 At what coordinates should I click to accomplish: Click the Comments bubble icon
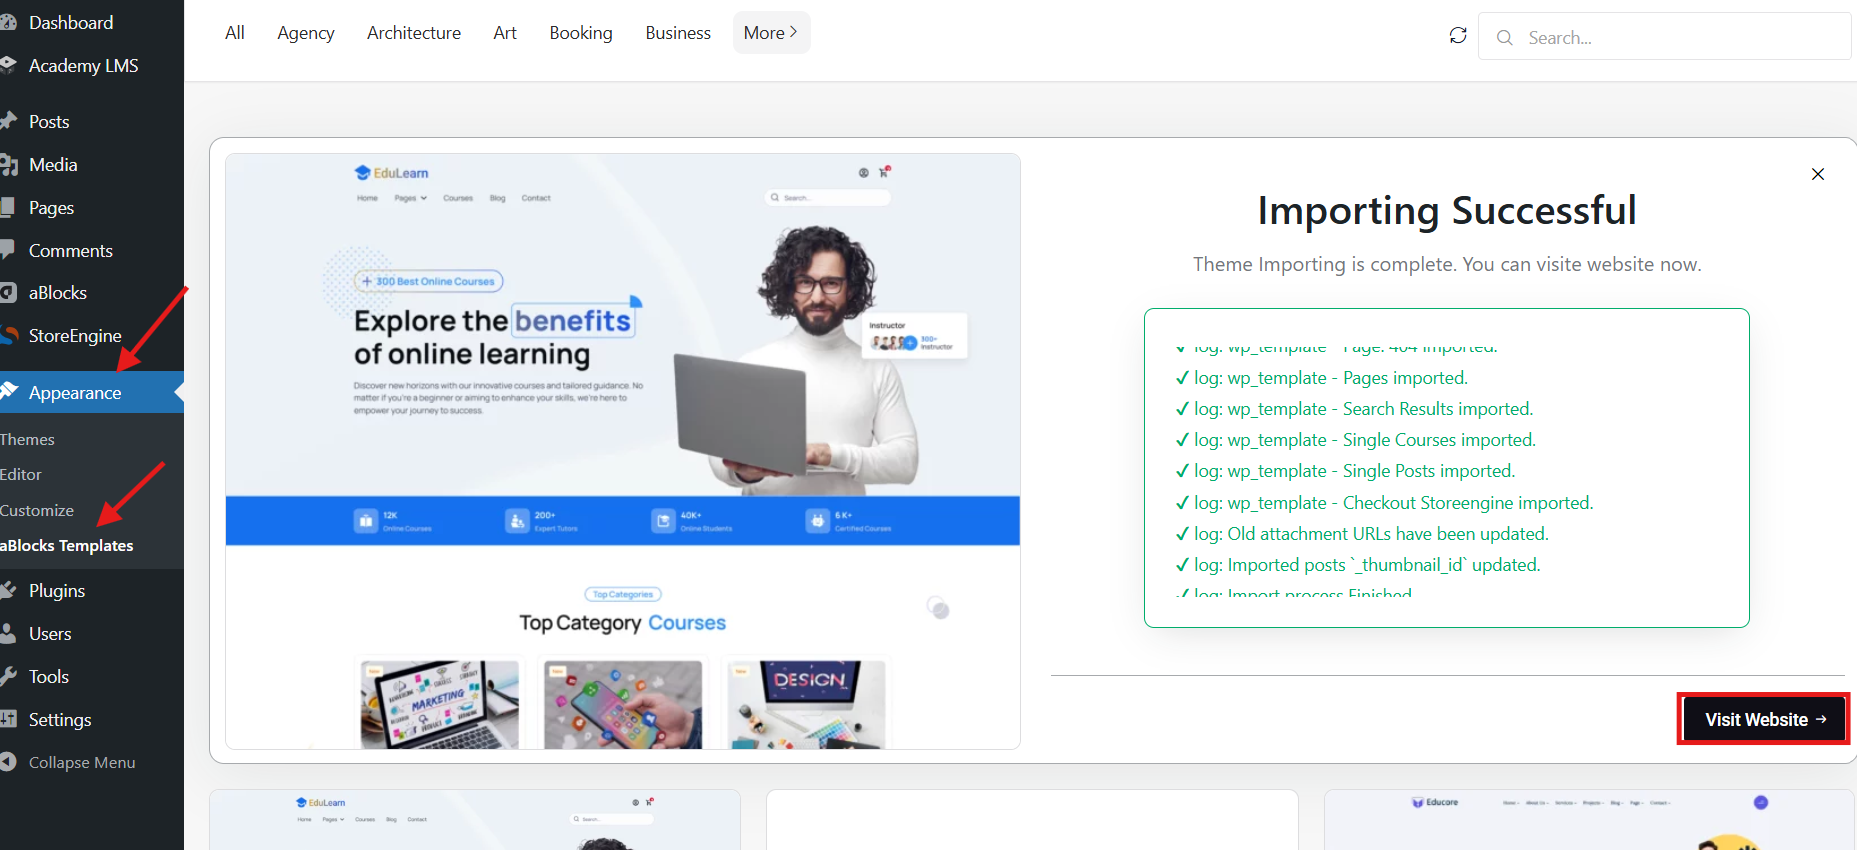[x=8, y=251]
